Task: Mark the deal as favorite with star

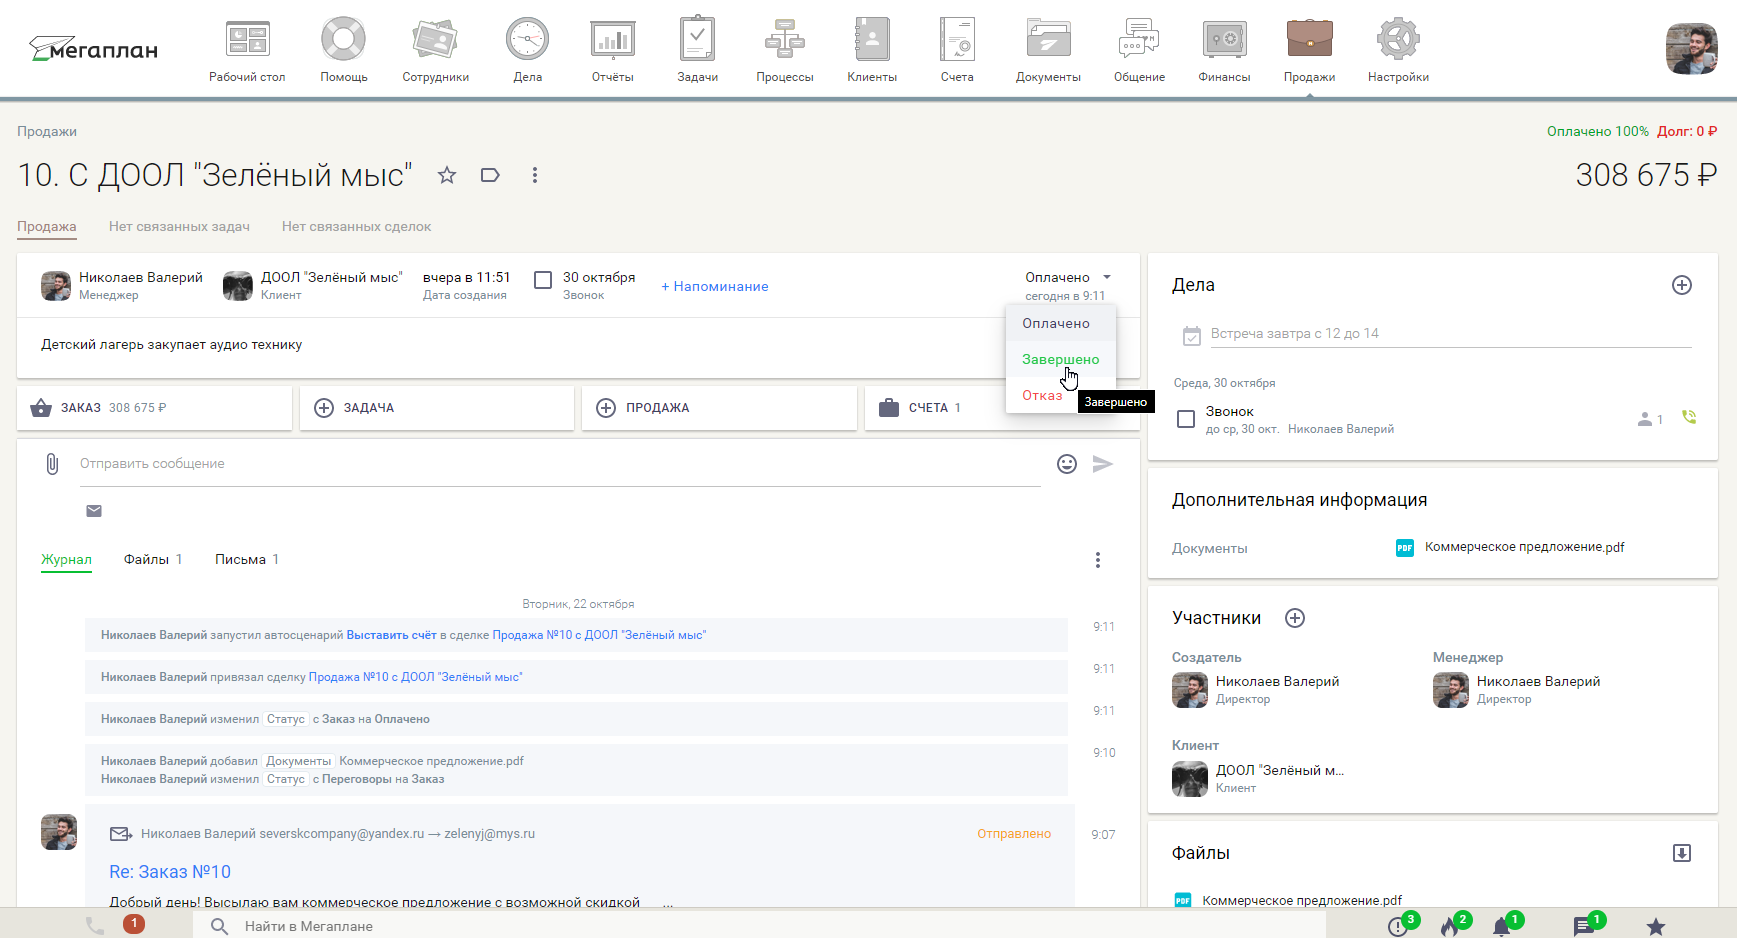Action: coord(447,175)
